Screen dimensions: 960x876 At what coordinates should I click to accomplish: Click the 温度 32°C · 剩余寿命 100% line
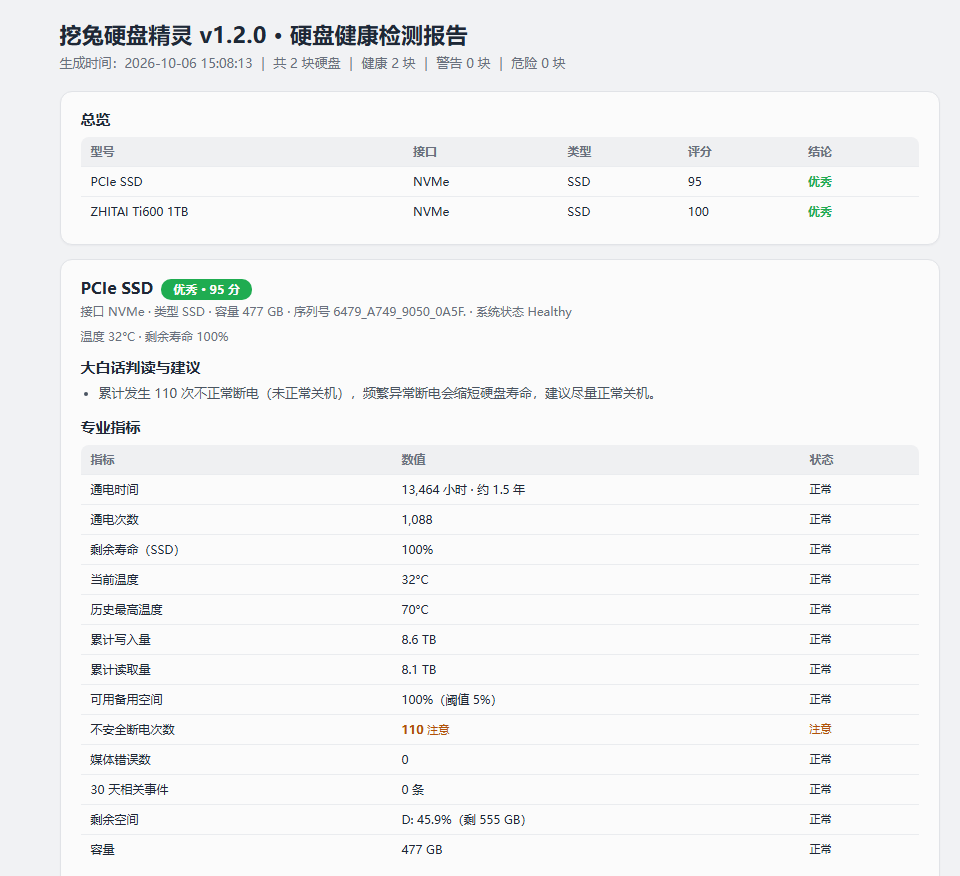coord(154,337)
